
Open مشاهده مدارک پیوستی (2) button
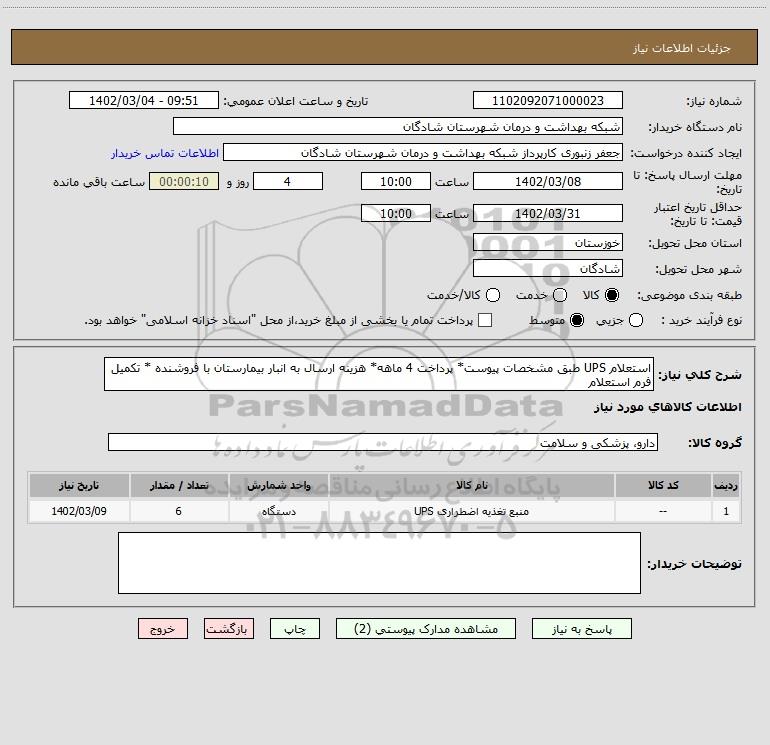pos(426,629)
